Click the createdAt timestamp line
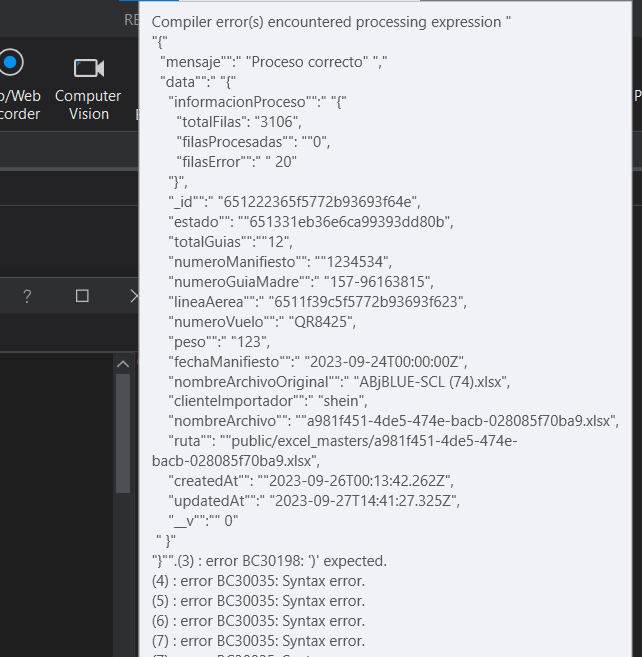This screenshot has height=657, width=642. click(311, 481)
